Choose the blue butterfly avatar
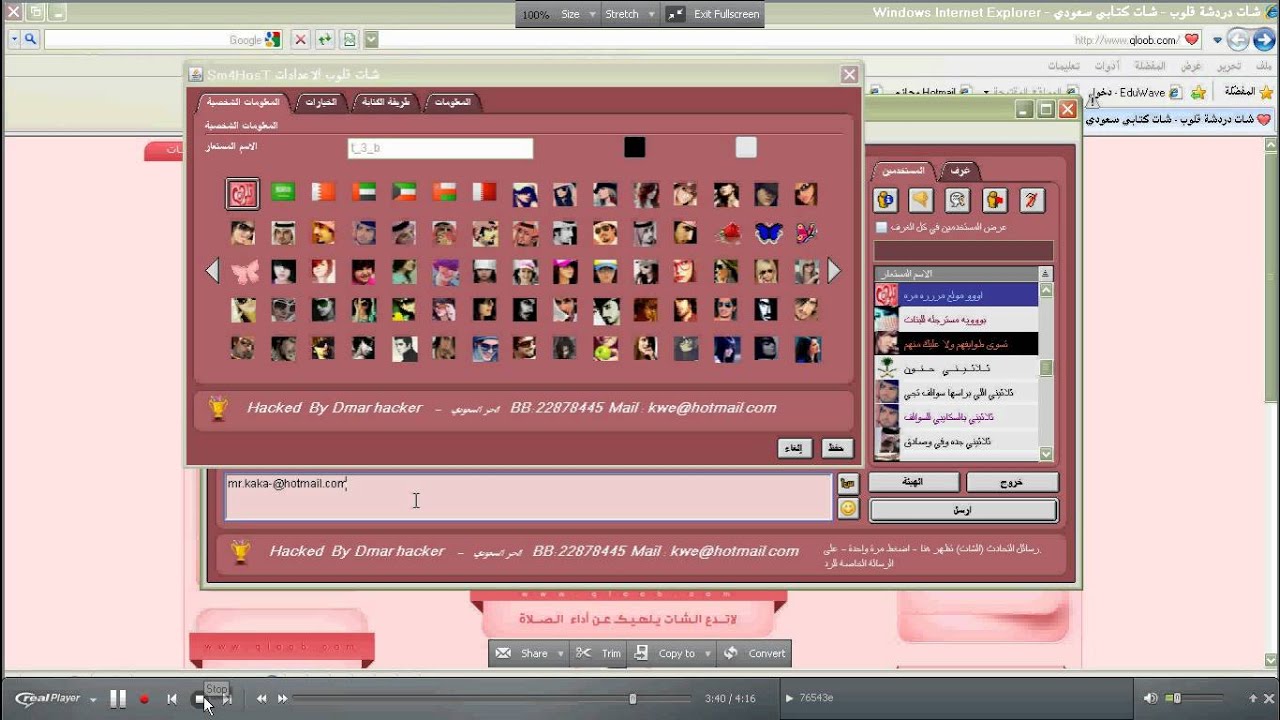The height and width of the screenshot is (720, 1280). (x=767, y=233)
